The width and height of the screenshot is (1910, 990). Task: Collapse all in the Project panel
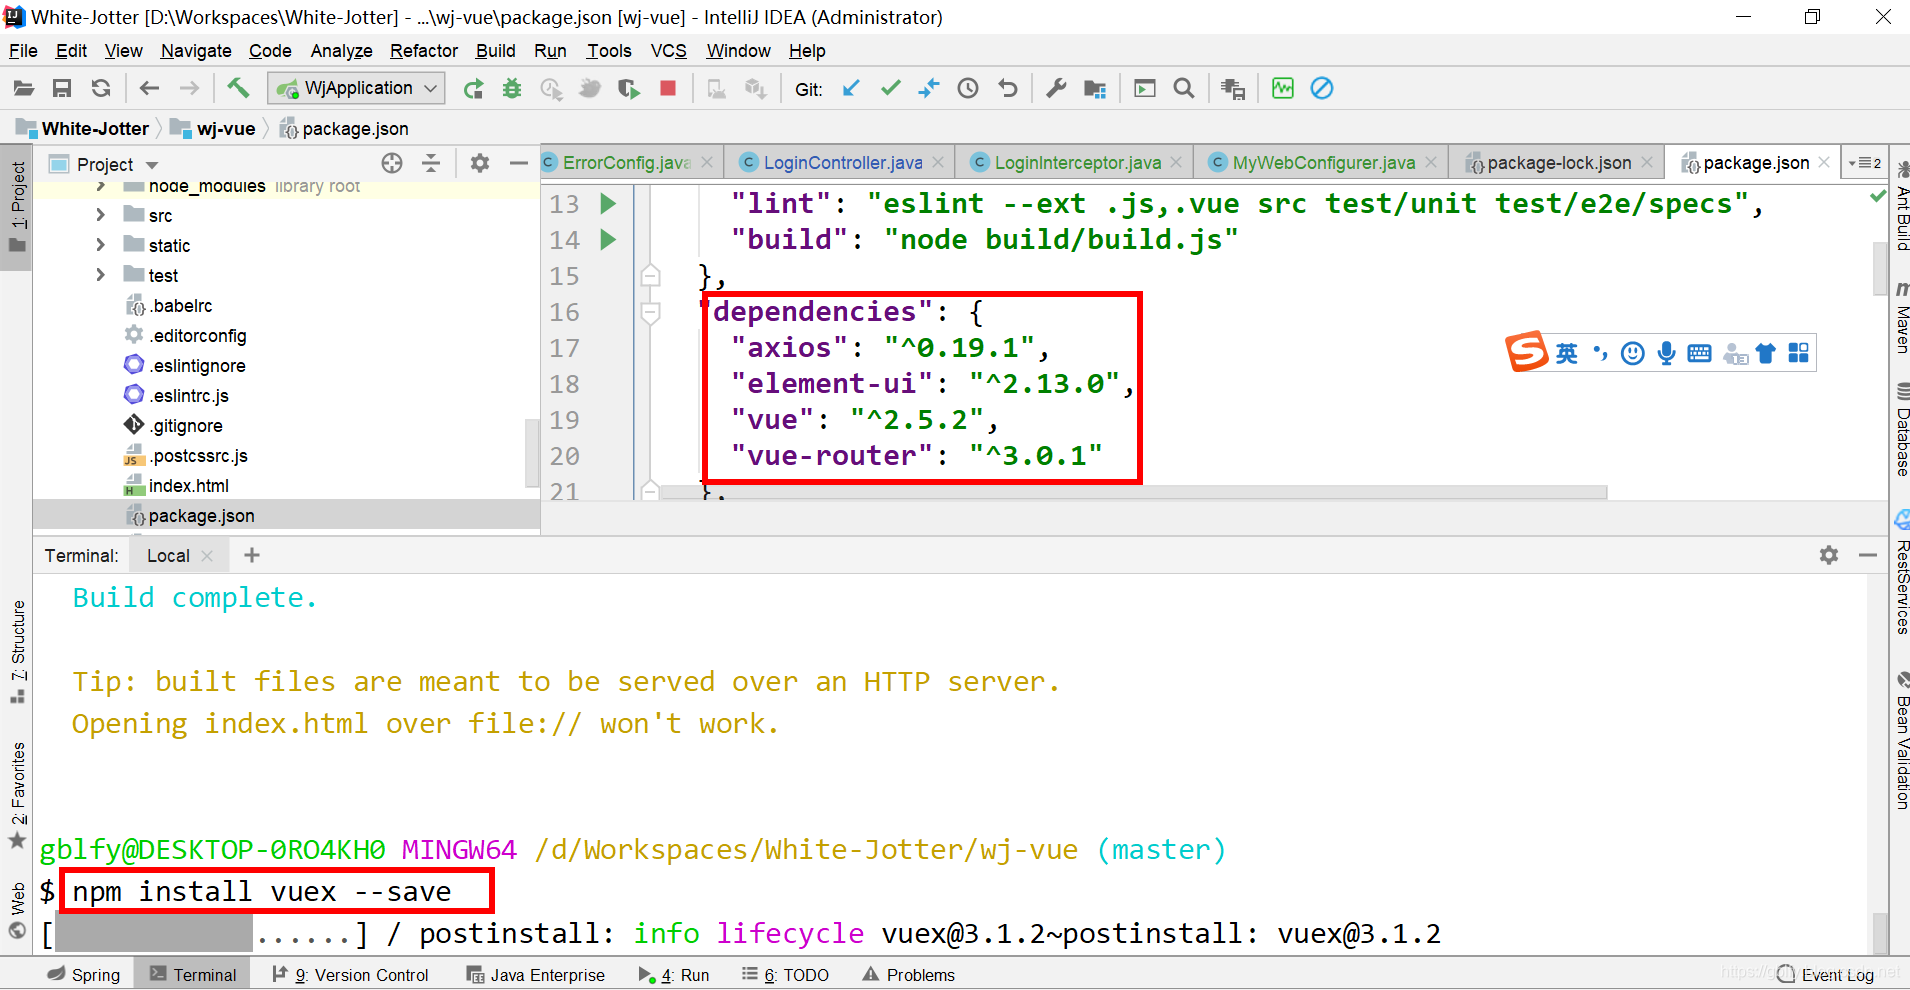tap(431, 163)
